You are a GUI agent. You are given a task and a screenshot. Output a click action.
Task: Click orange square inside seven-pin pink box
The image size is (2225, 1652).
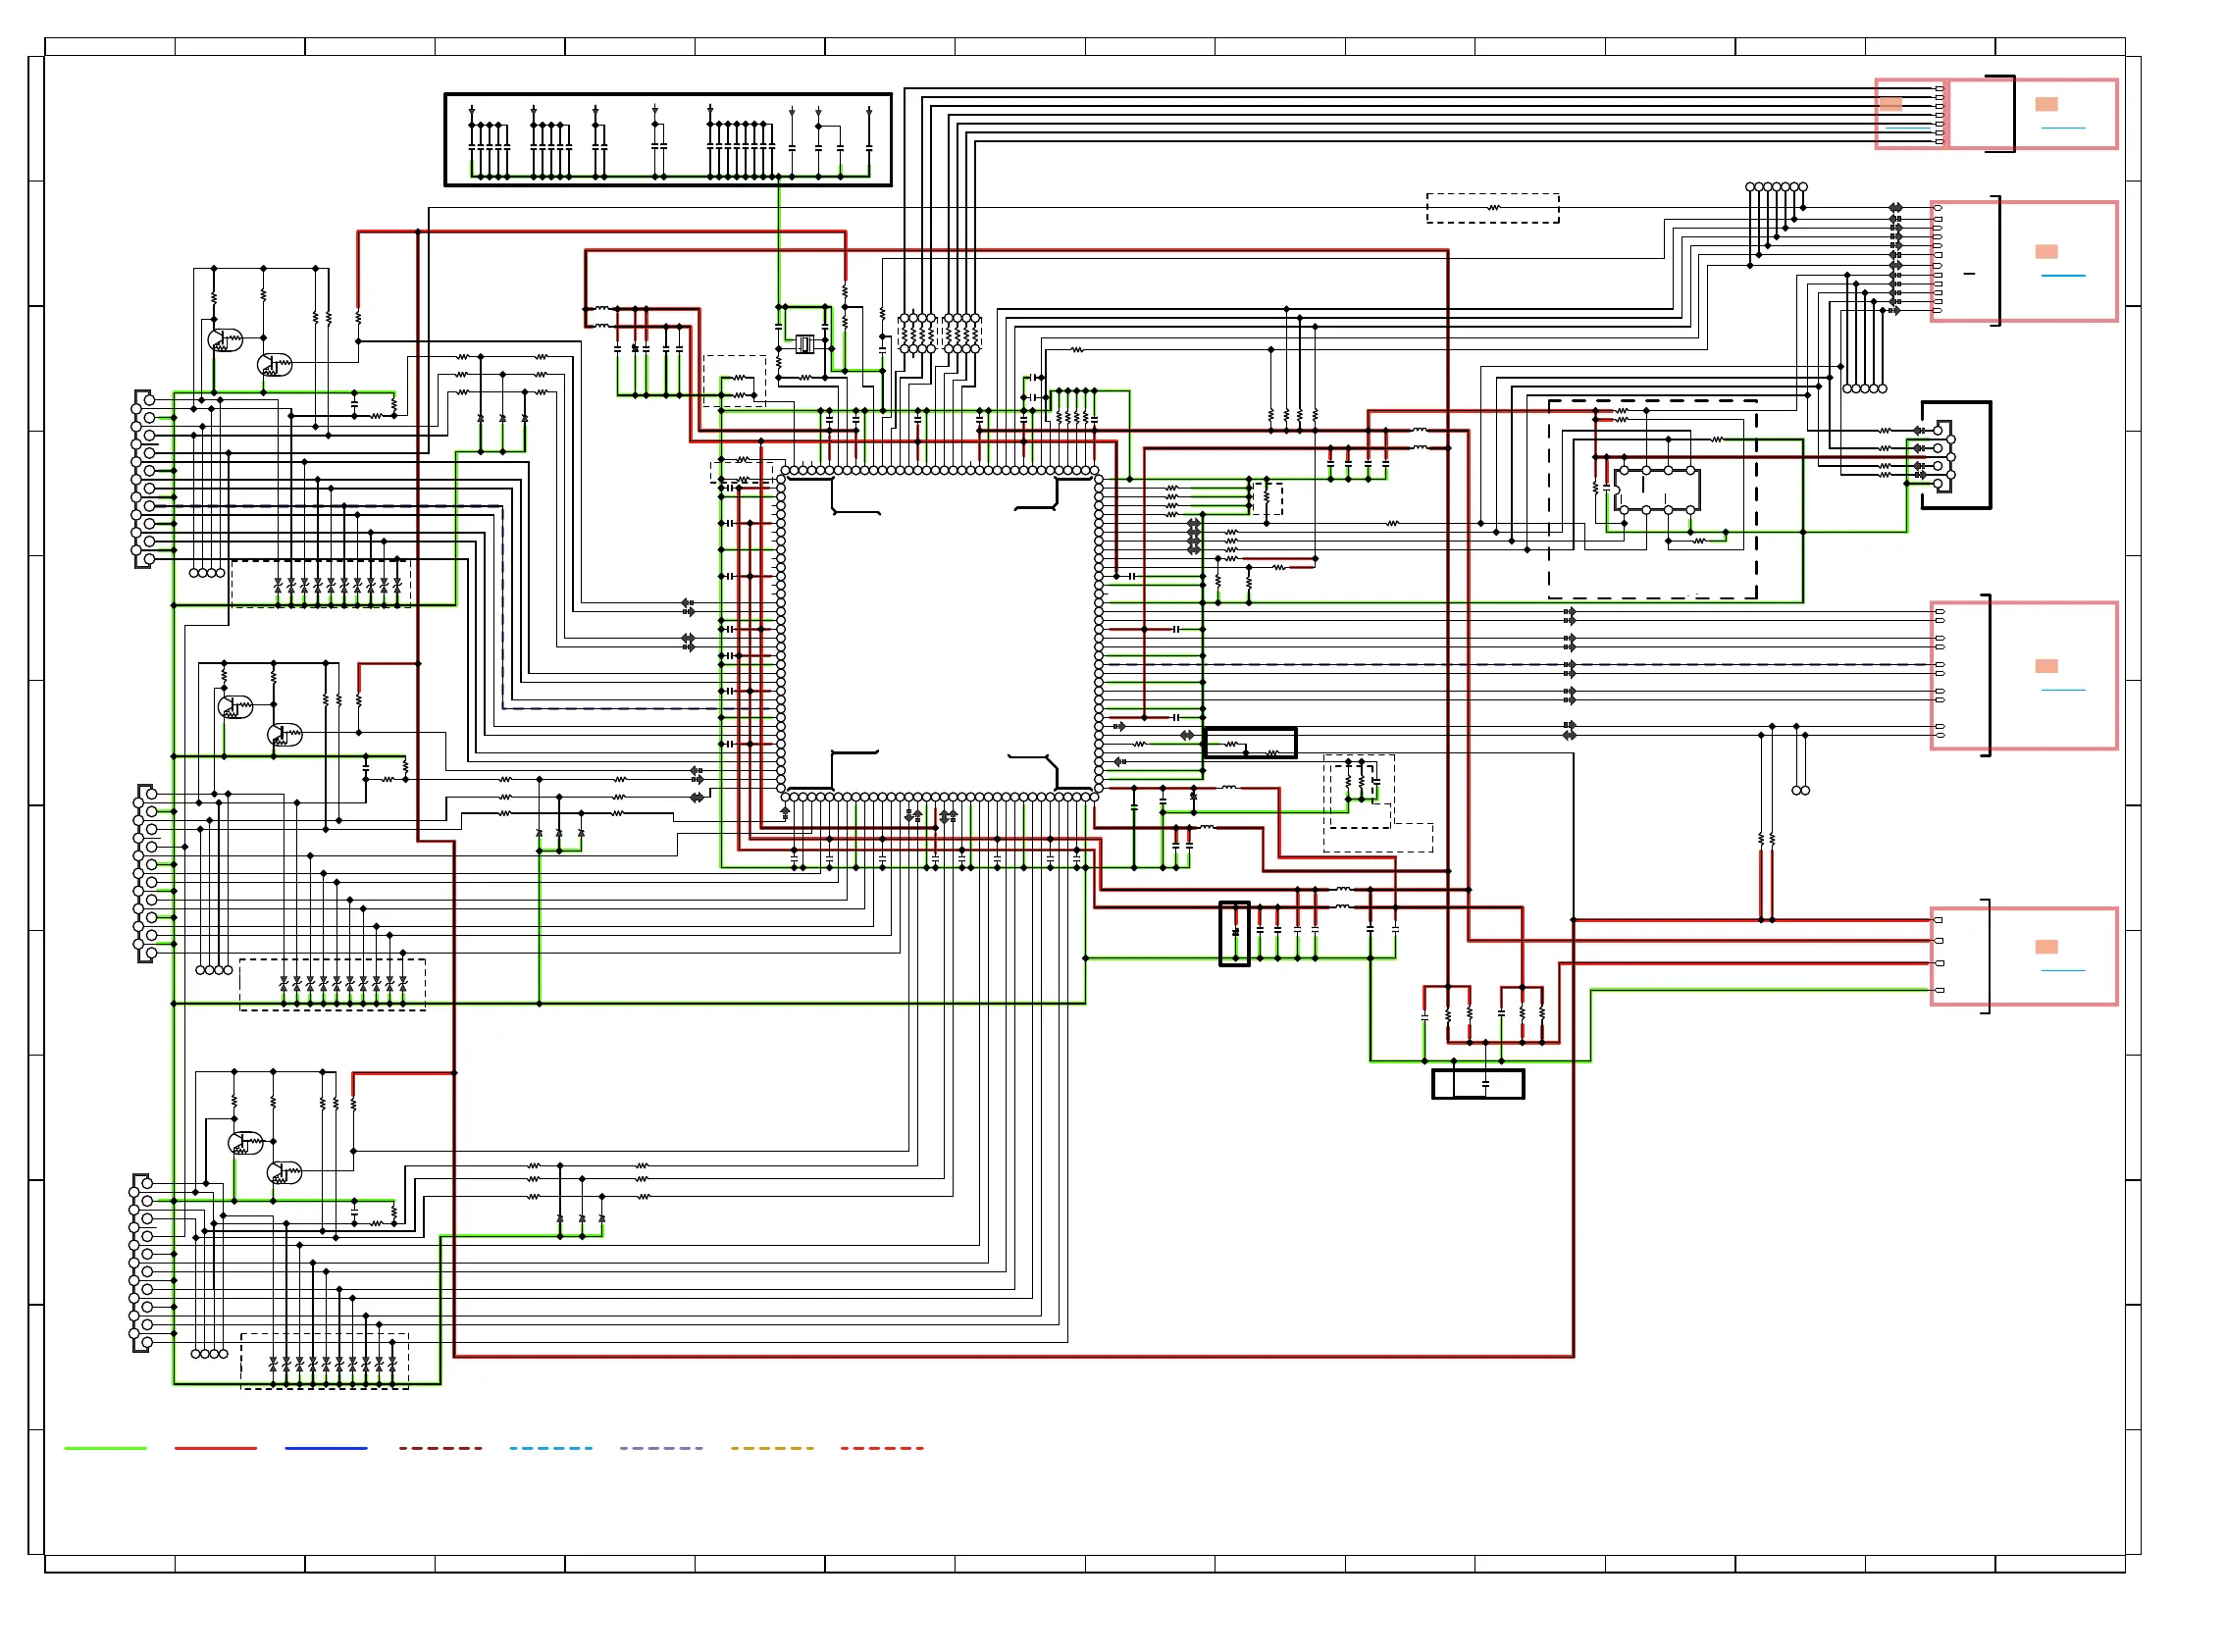[x=1890, y=104]
